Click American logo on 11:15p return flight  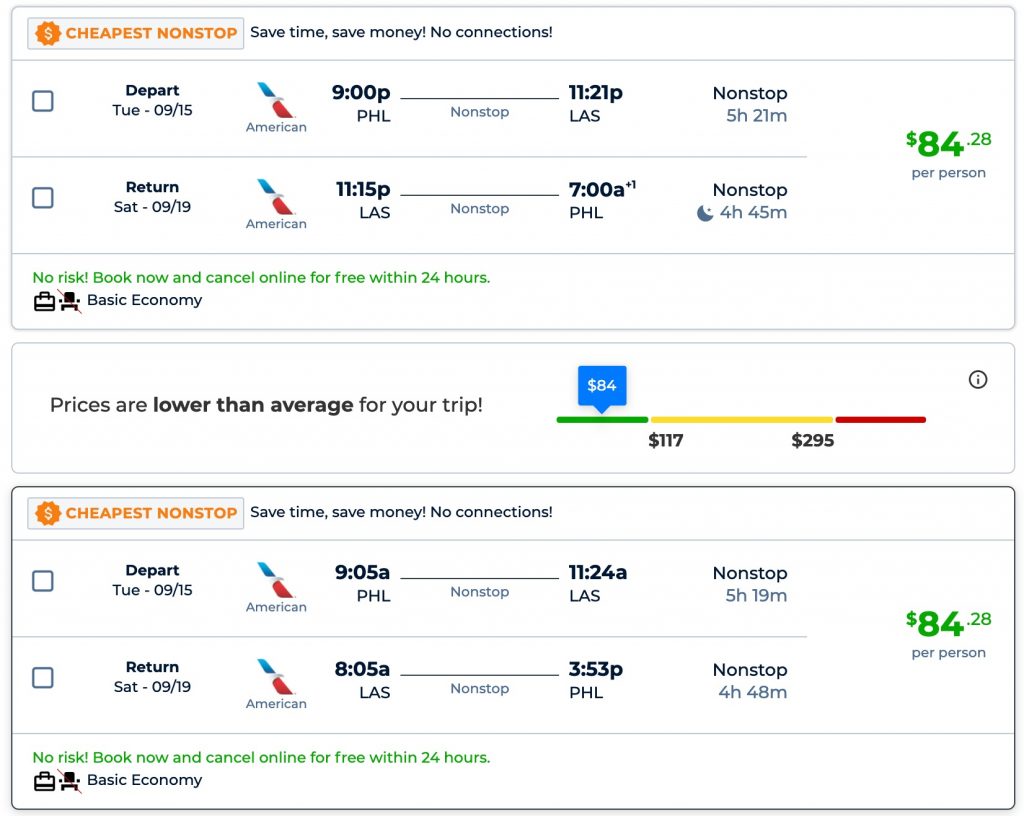click(x=276, y=198)
